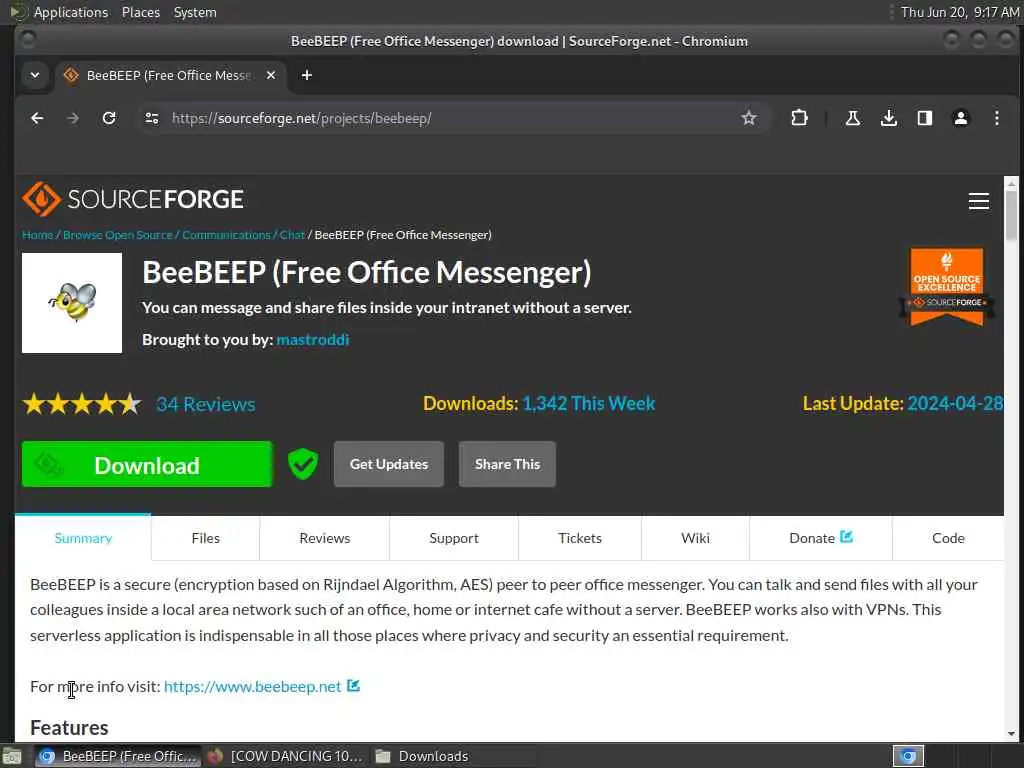The image size is (1024, 768).
Task: Click the external link icon after beebeep.net
Action: tap(353, 686)
